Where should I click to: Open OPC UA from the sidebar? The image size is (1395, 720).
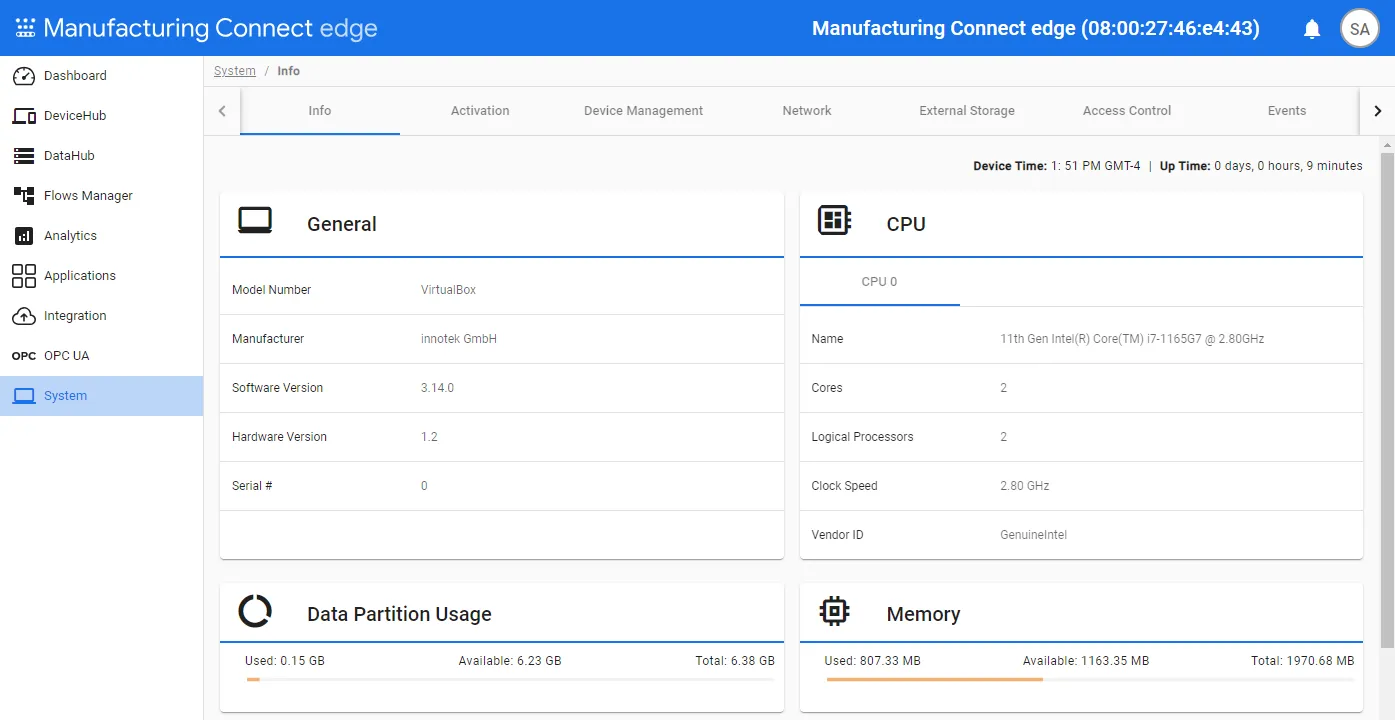click(101, 356)
